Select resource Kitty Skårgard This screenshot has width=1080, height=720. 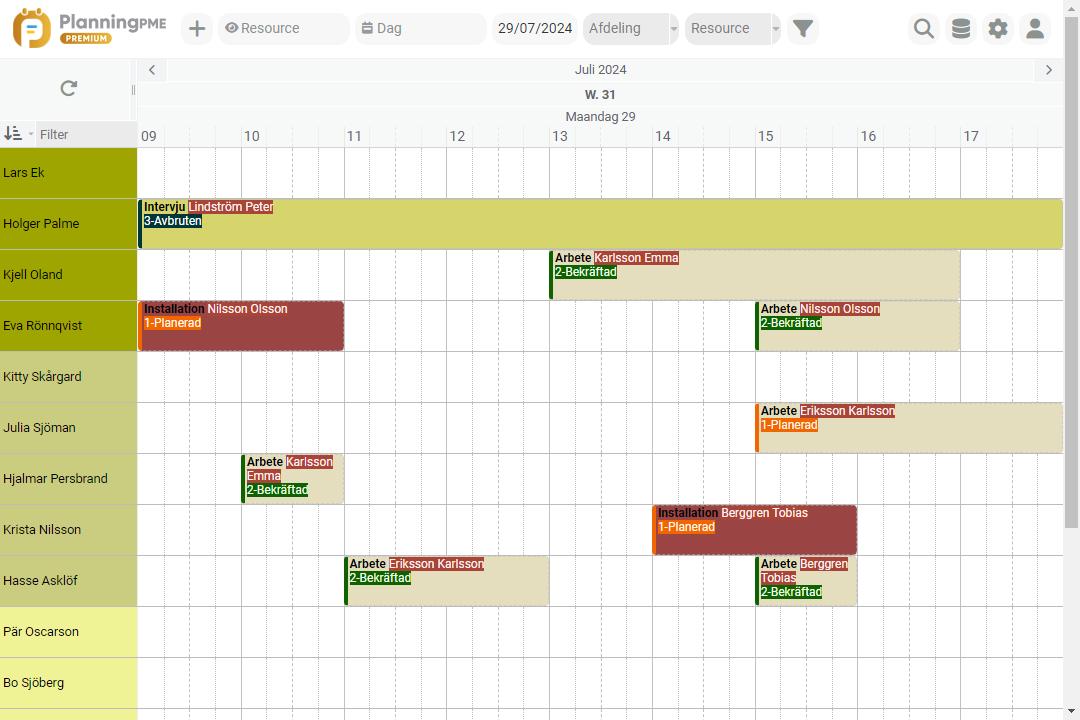(68, 377)
